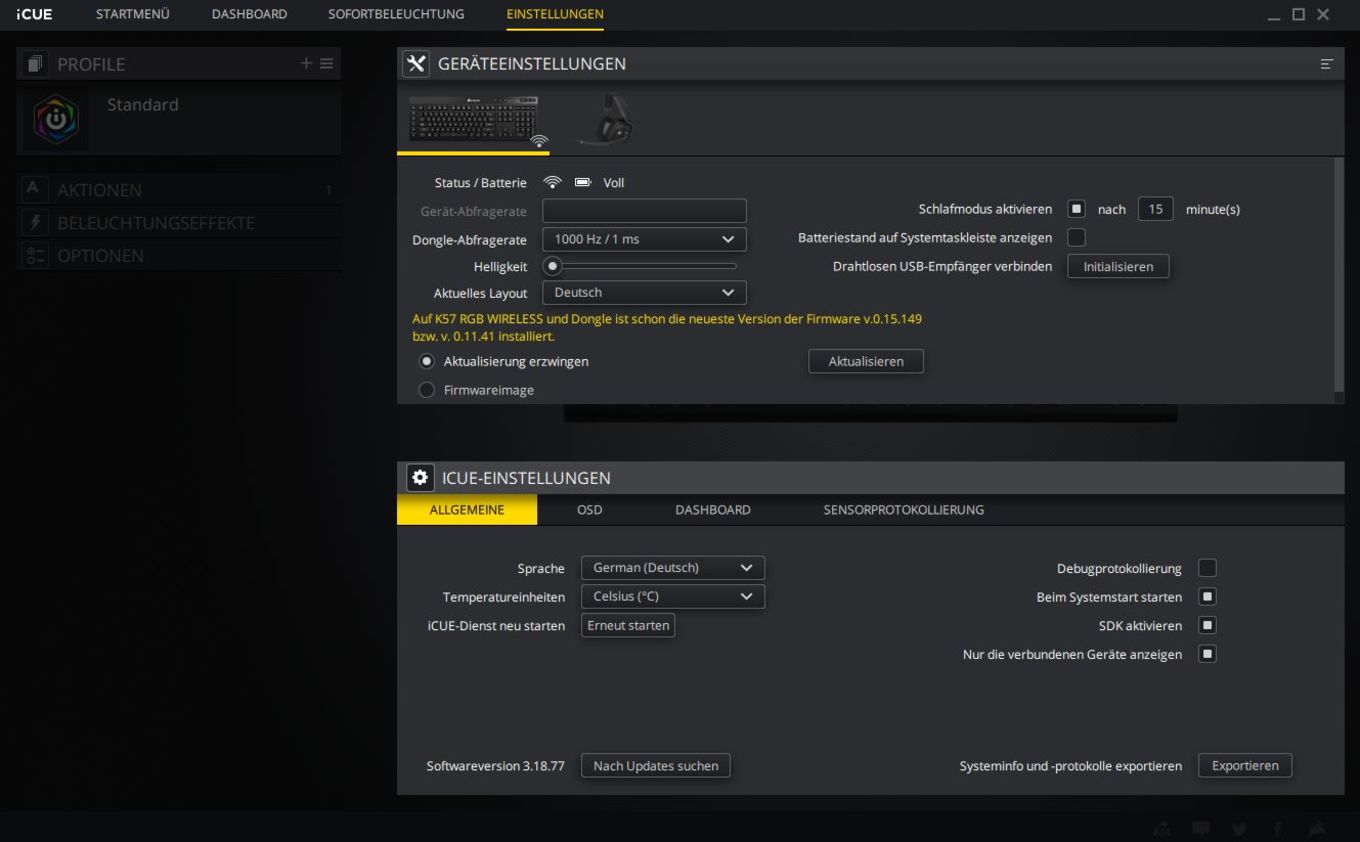
Task: Open the Dashboard tab in iCUE-Einstellungen
Action: [713, 510]
